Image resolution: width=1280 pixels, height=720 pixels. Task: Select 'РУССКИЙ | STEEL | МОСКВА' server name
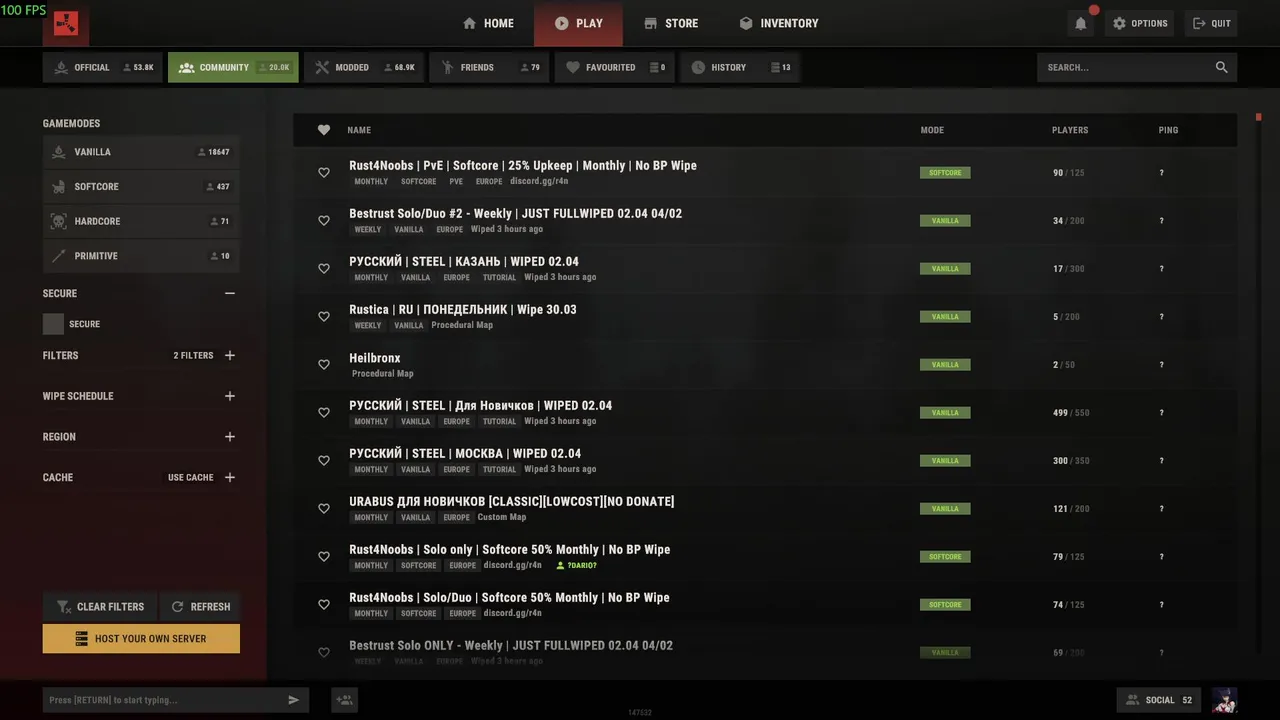465,454
